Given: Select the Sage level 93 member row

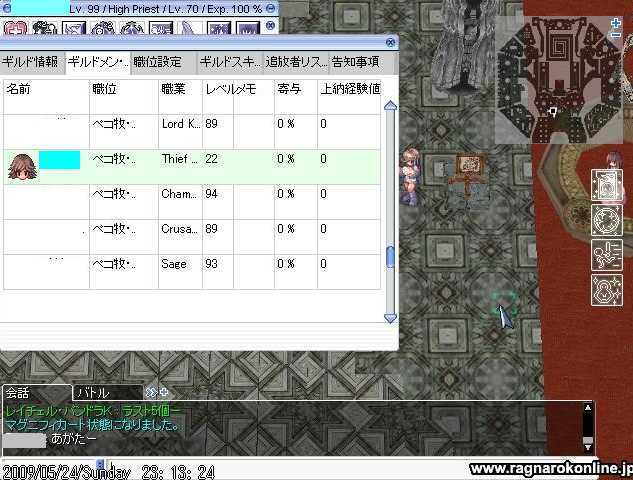Looking at the screenshot, I should pyautogui.click(x=192, y=272).
